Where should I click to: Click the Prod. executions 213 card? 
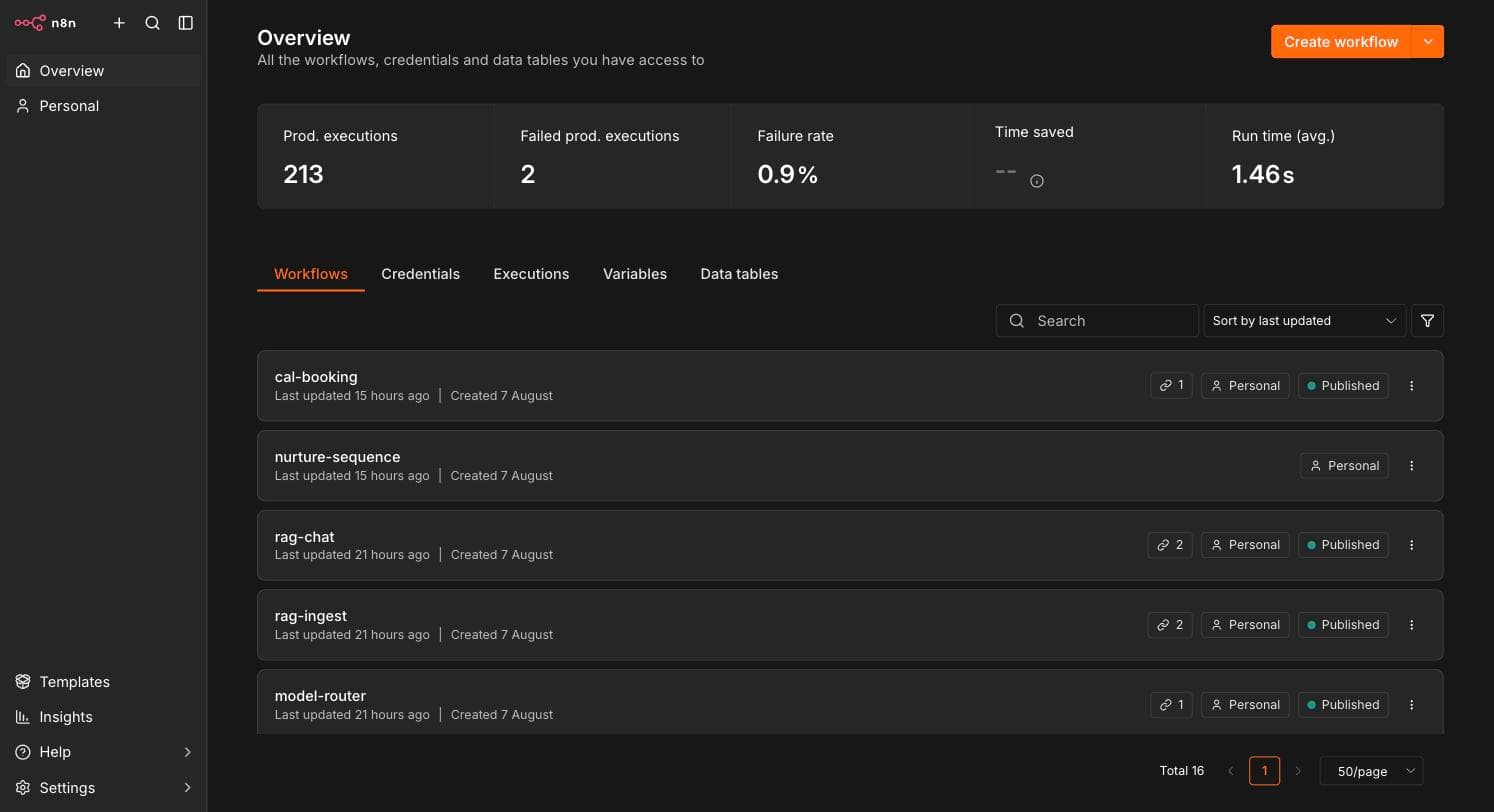pos(375,157)
